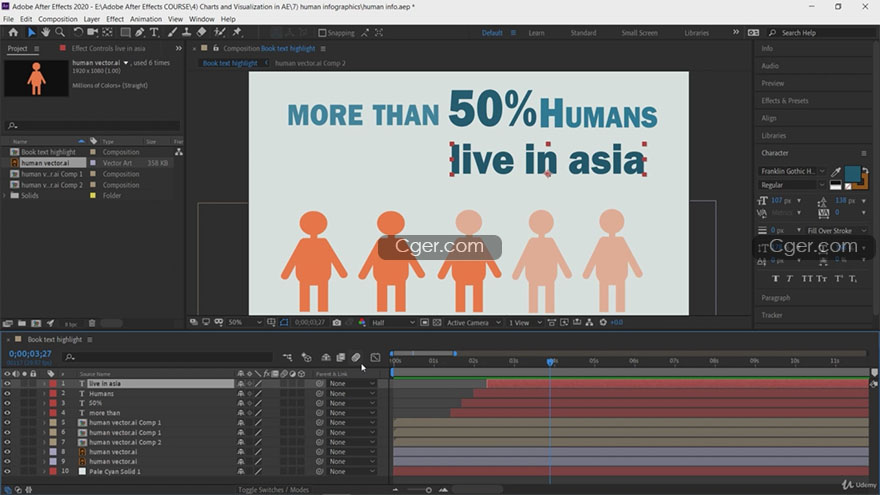Click the fill color swatch in Character panel

pos(852,173)
